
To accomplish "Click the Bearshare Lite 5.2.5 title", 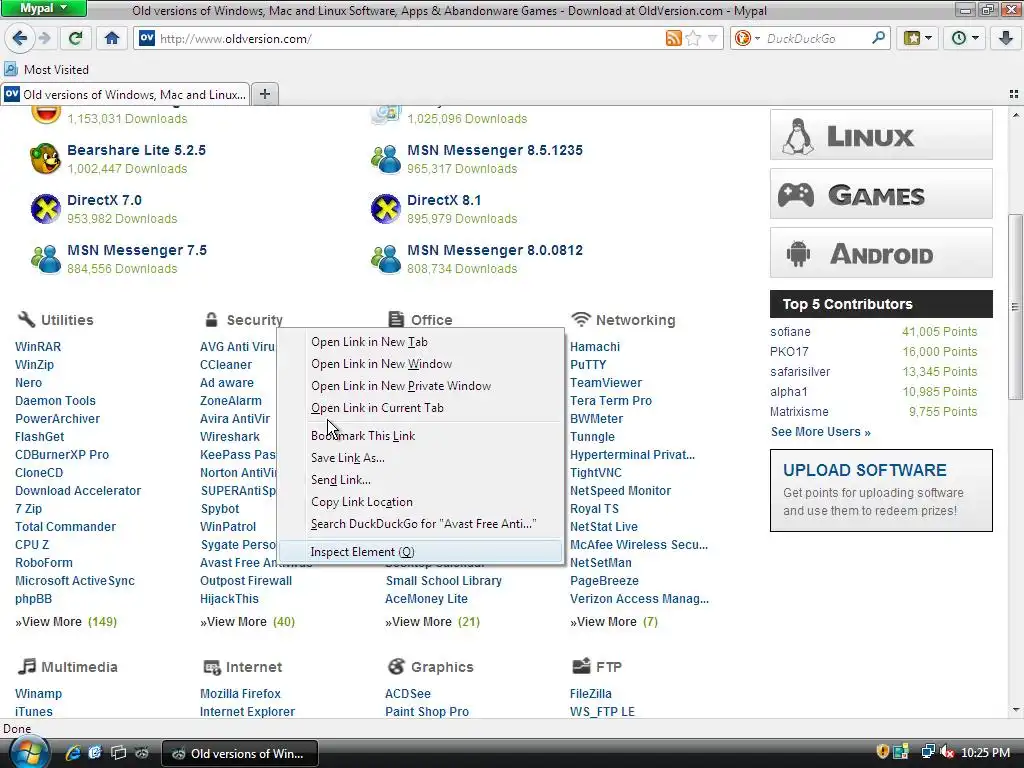I will (x=136, y=150).
